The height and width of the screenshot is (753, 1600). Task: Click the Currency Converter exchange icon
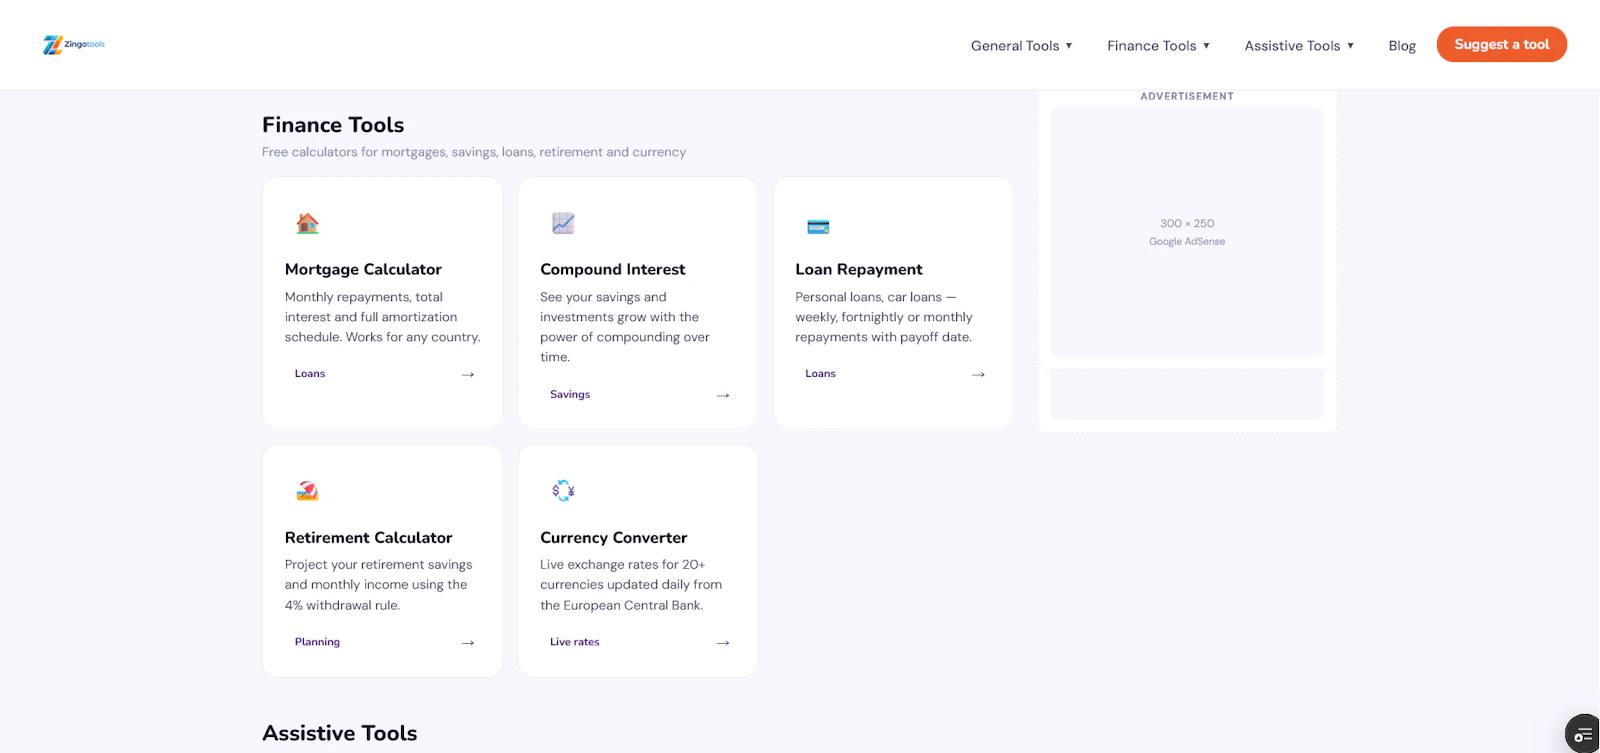pos(563,490)
